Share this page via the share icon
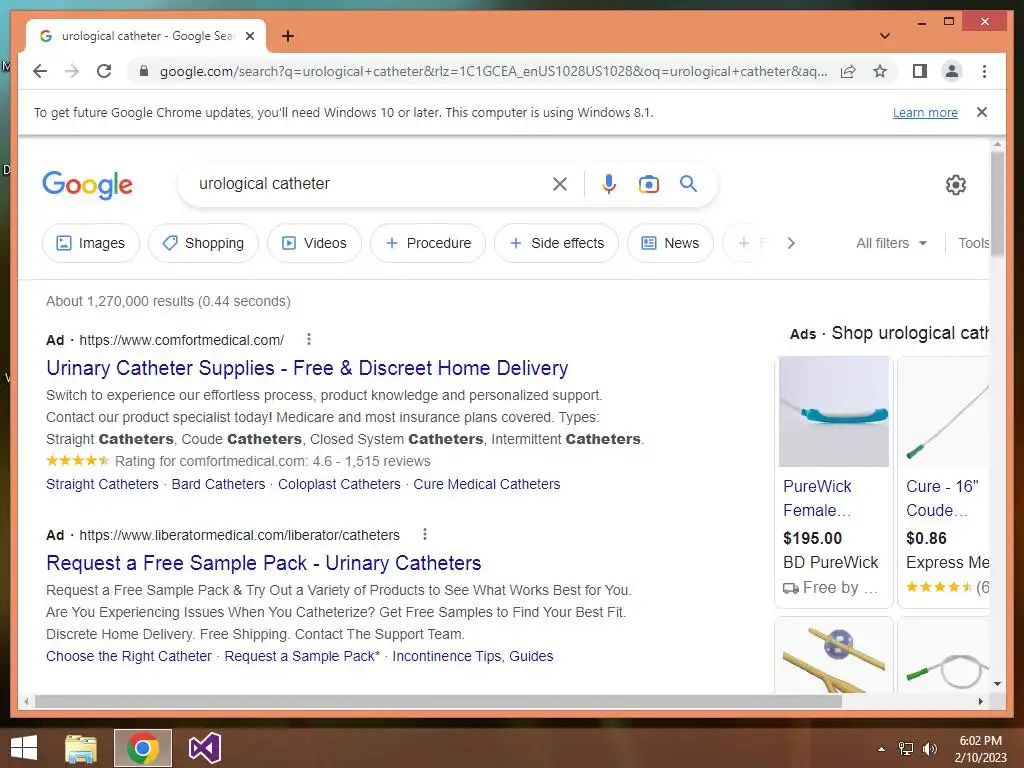The height and width of the screenshot is (768, 1024). point(848,71)
